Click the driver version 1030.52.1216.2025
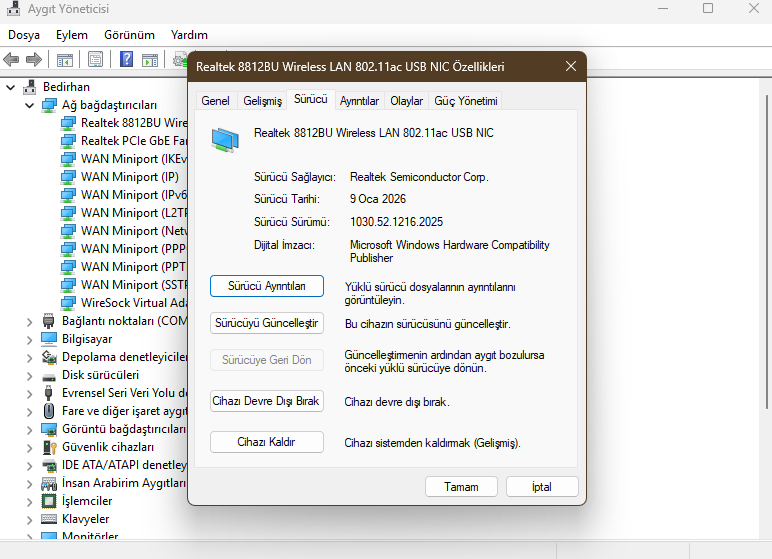The image size is (772, 559). [396, 222]
